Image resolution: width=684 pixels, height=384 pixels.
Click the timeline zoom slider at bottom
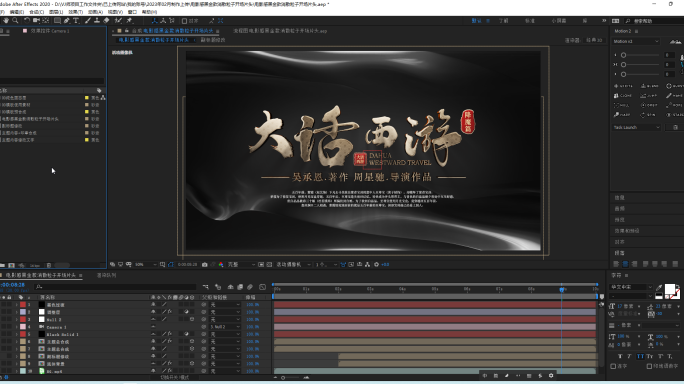pyautogui.click(x=290, y=378)
